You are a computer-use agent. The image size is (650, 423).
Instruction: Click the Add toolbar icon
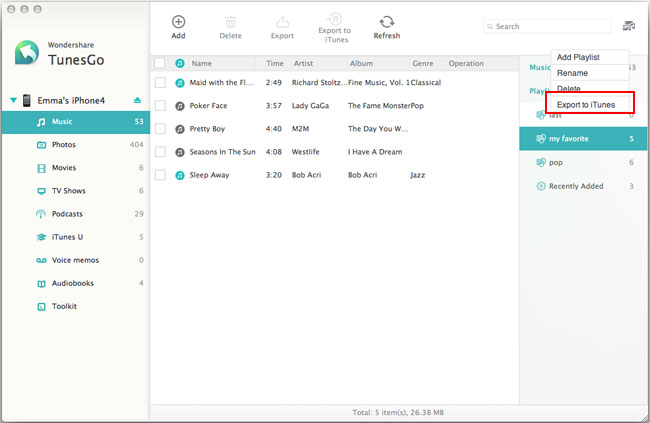[x=179, y=22]
